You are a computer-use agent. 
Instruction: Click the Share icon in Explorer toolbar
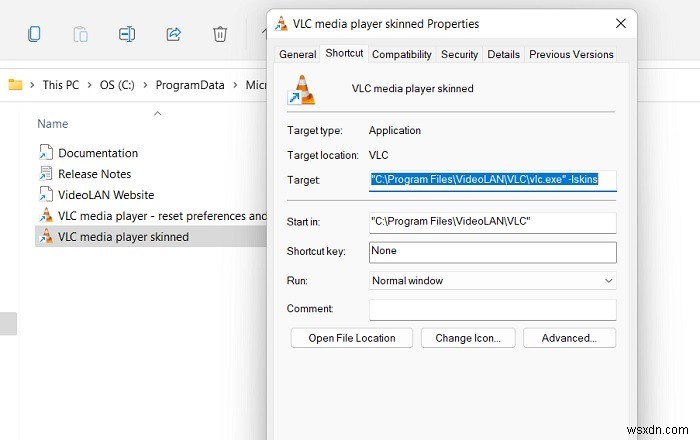(x=173, y=34)
